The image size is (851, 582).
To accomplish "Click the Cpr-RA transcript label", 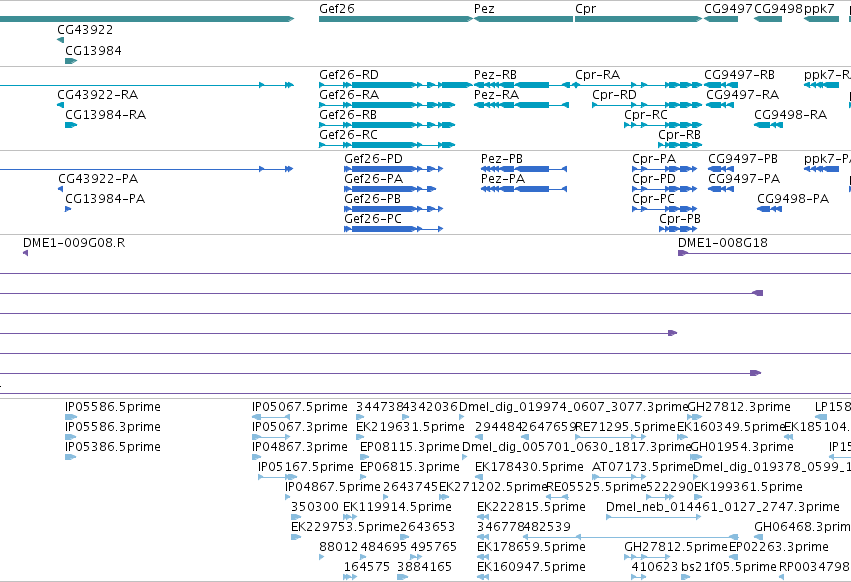I will click(x=598, y=75).
